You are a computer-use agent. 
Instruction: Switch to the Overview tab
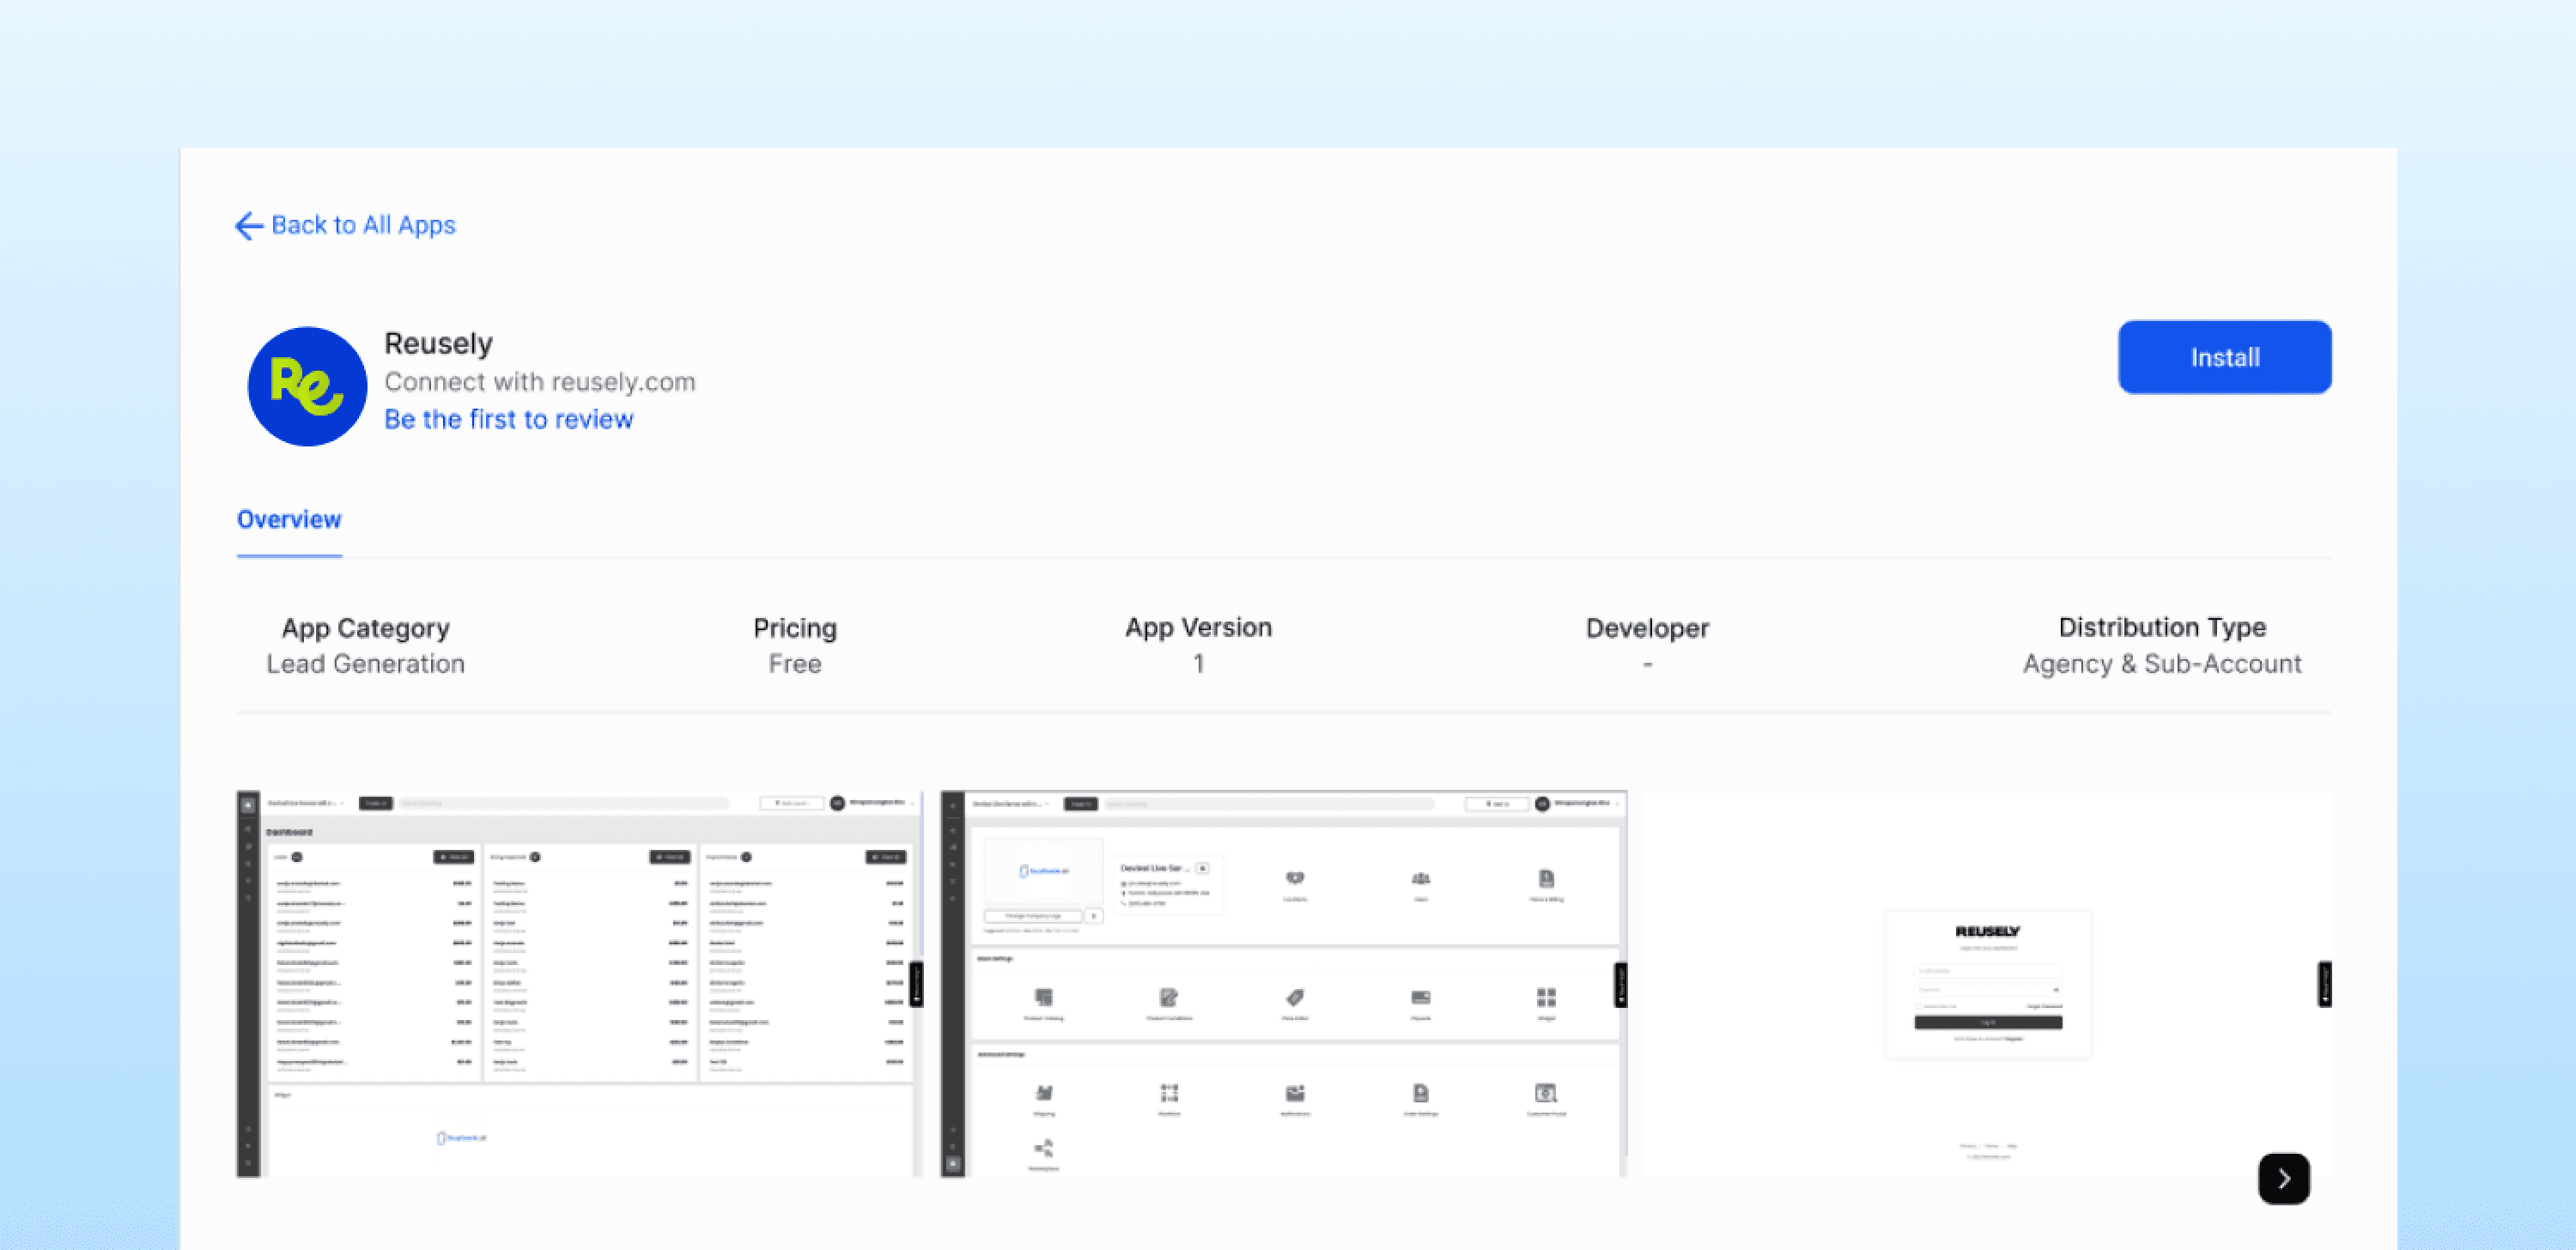(x=289, y=520)
